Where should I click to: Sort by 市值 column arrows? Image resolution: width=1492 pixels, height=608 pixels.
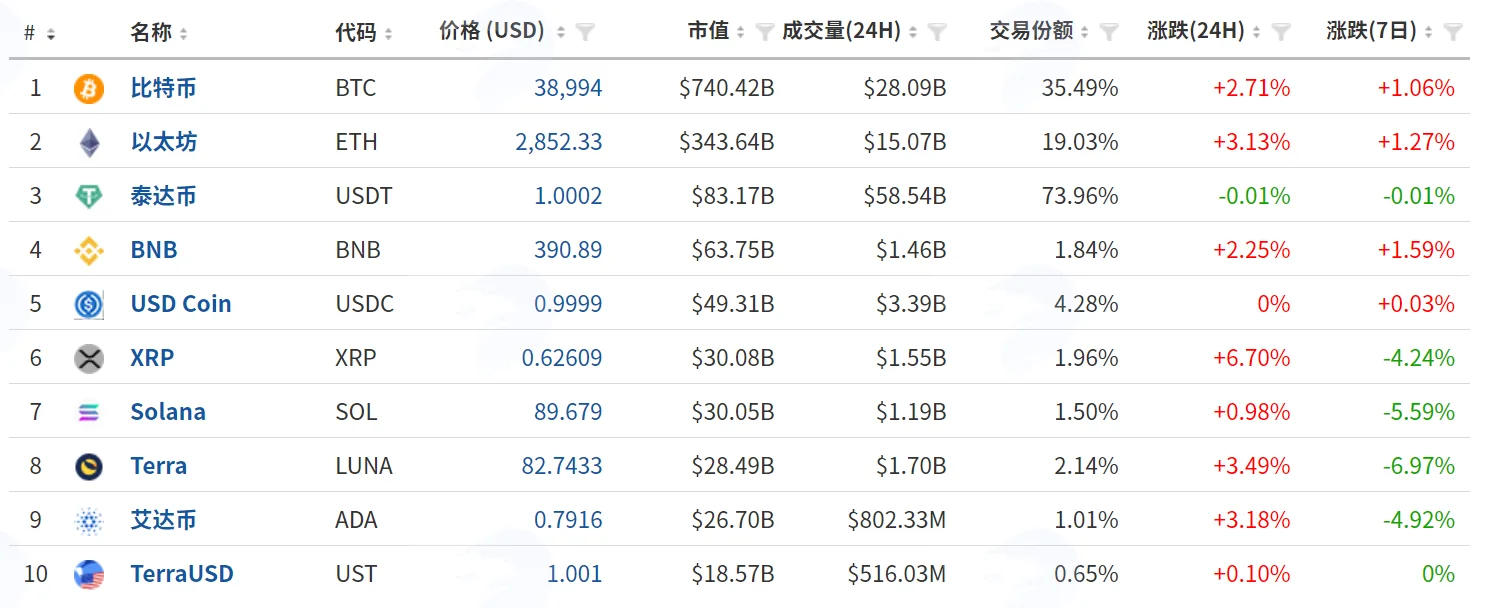pyautogui.click(x=741, y=33)
